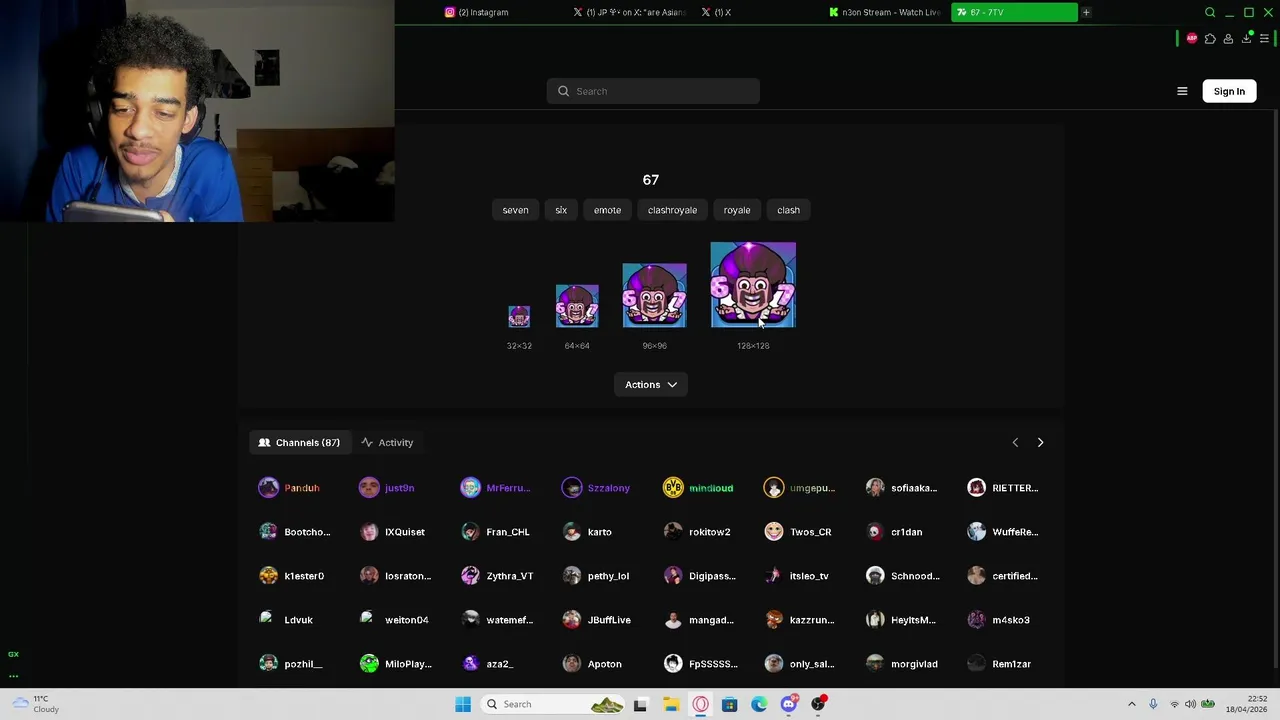Show hidden system tray icons
1280x720 pixels.
(x=1132, y=704)
